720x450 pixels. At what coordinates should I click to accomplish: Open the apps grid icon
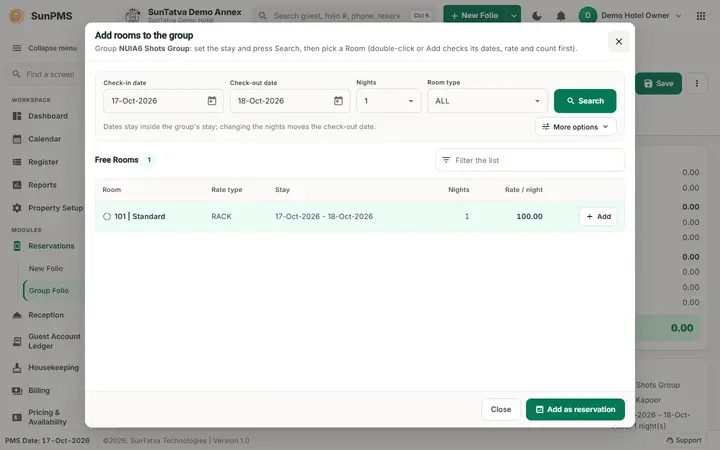pos(701,16)
